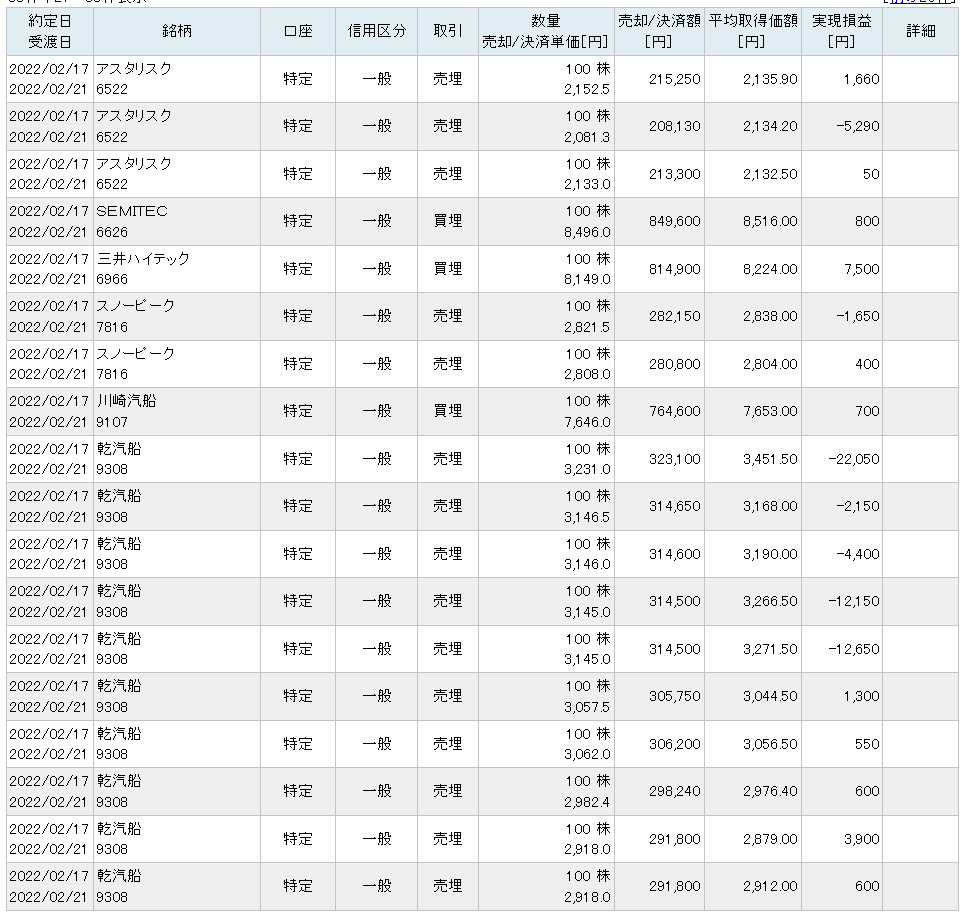The width and height of the screenshot is (962, 914).
Task: Select average cost 8,516.00
Action: (x=770, y=221)
